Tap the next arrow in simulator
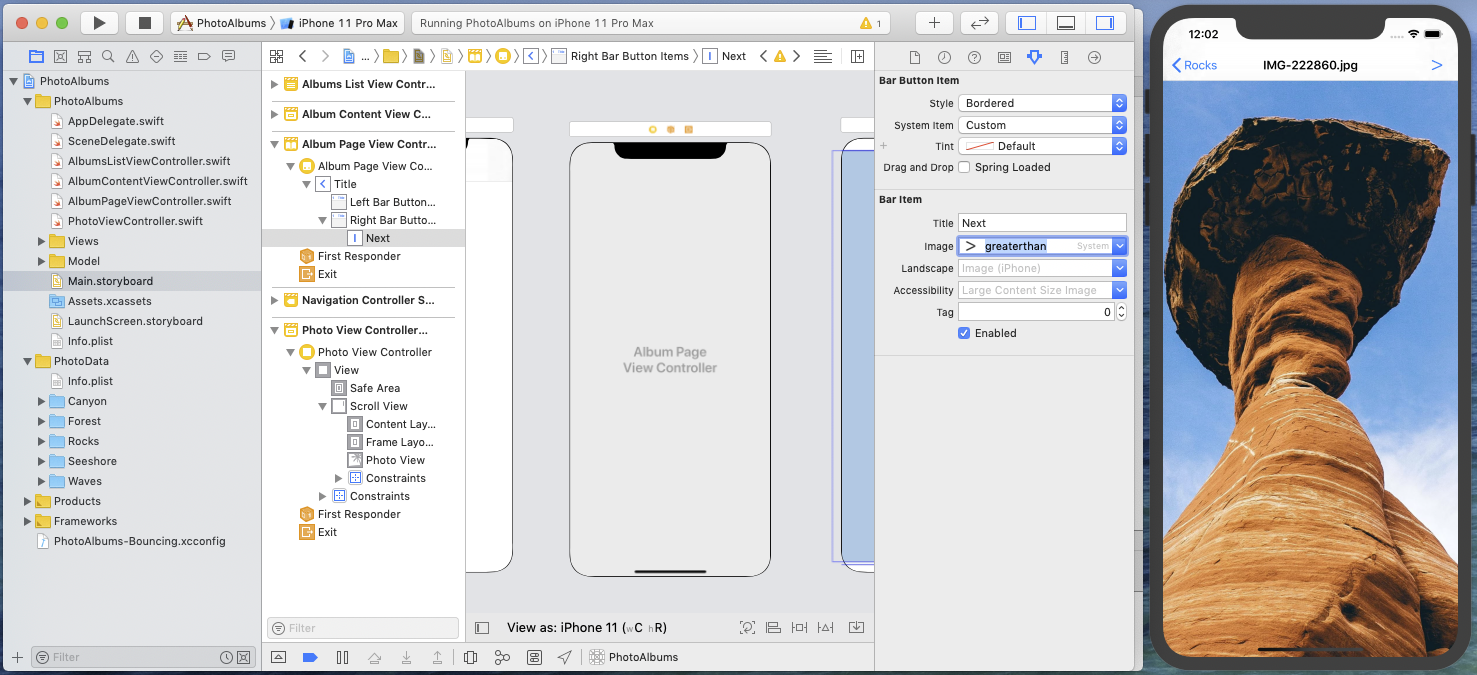The image size is (1477, 675). 1437,65
